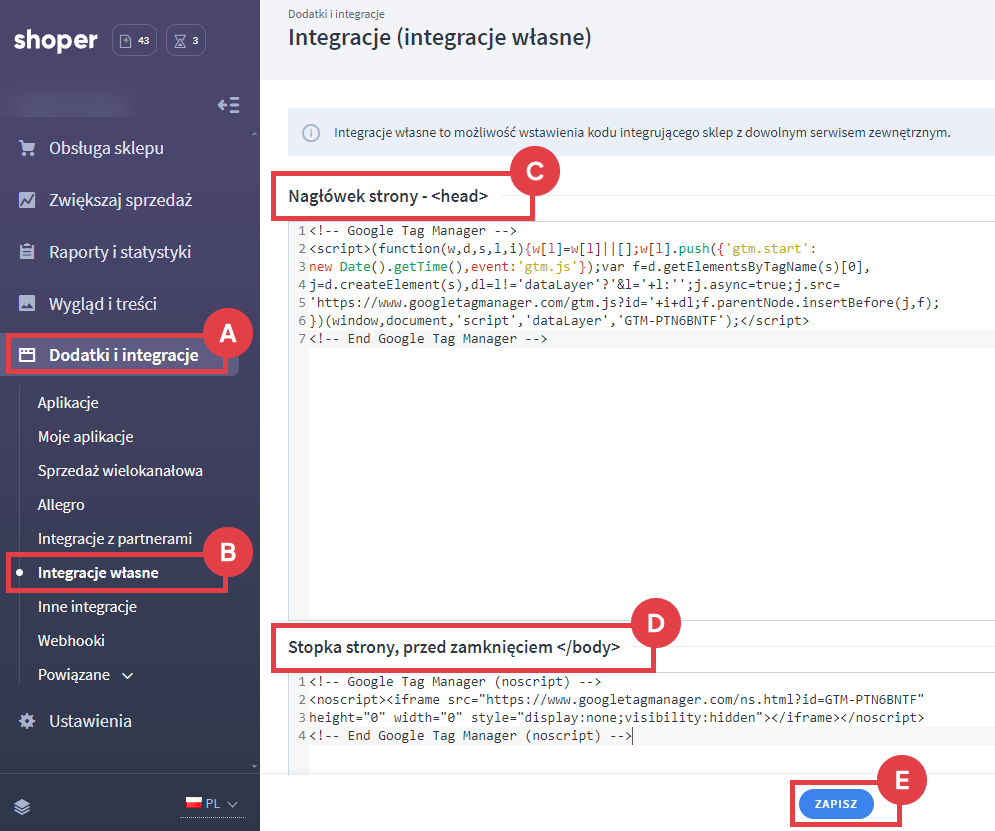Collapse the sidebar with the arrow icon
The image size is (995, 831).
(x=228, y=105)
